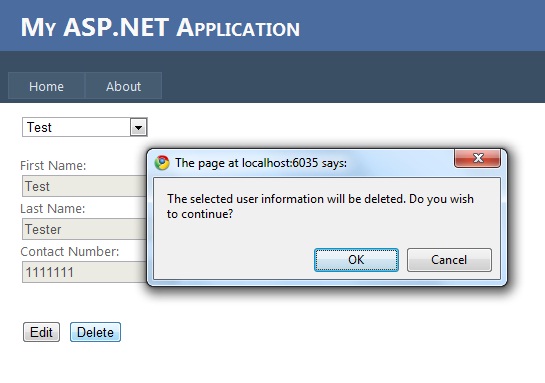
Task: Click the Edit button
Action: tap(41, 332)
